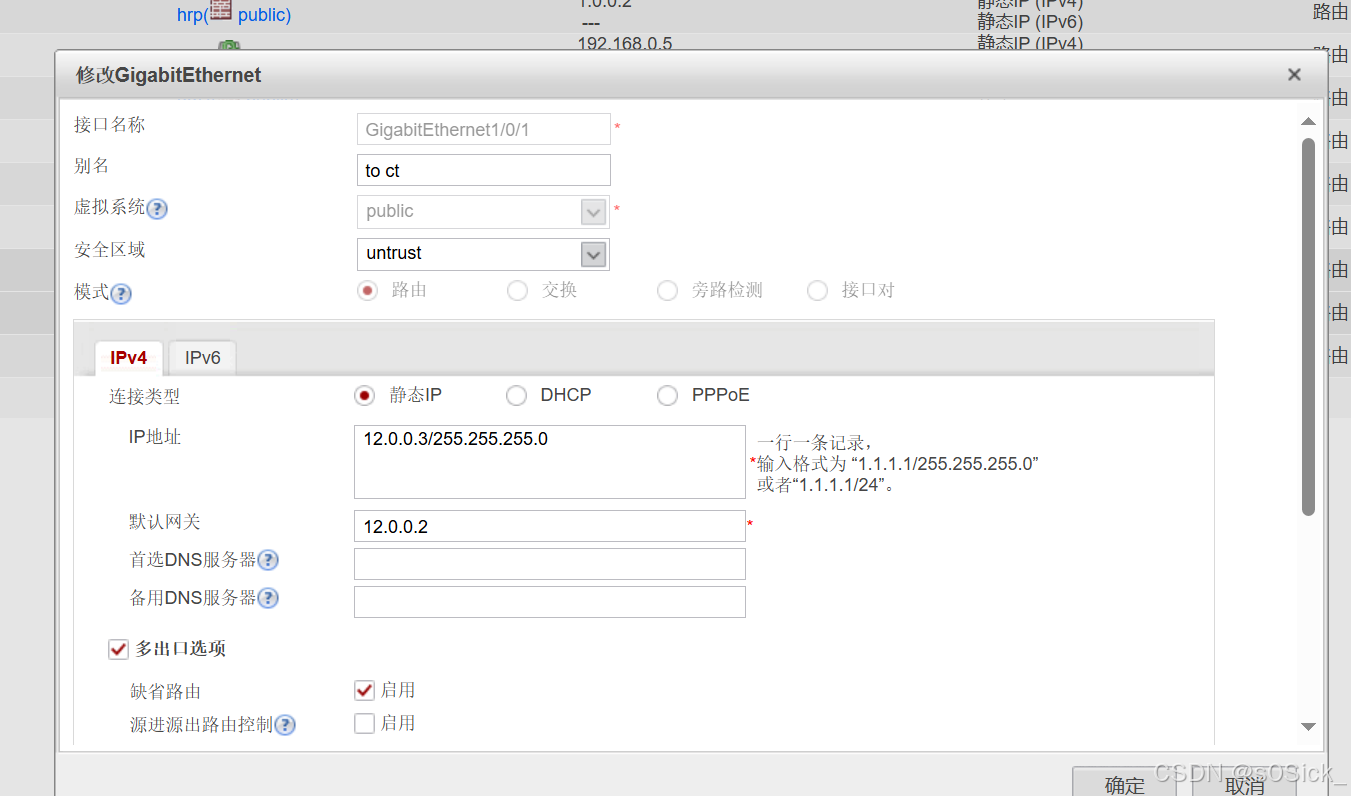Screen dimensions: 1351x796
Task: Open help icon next to 模式
Action: [120, 294]
